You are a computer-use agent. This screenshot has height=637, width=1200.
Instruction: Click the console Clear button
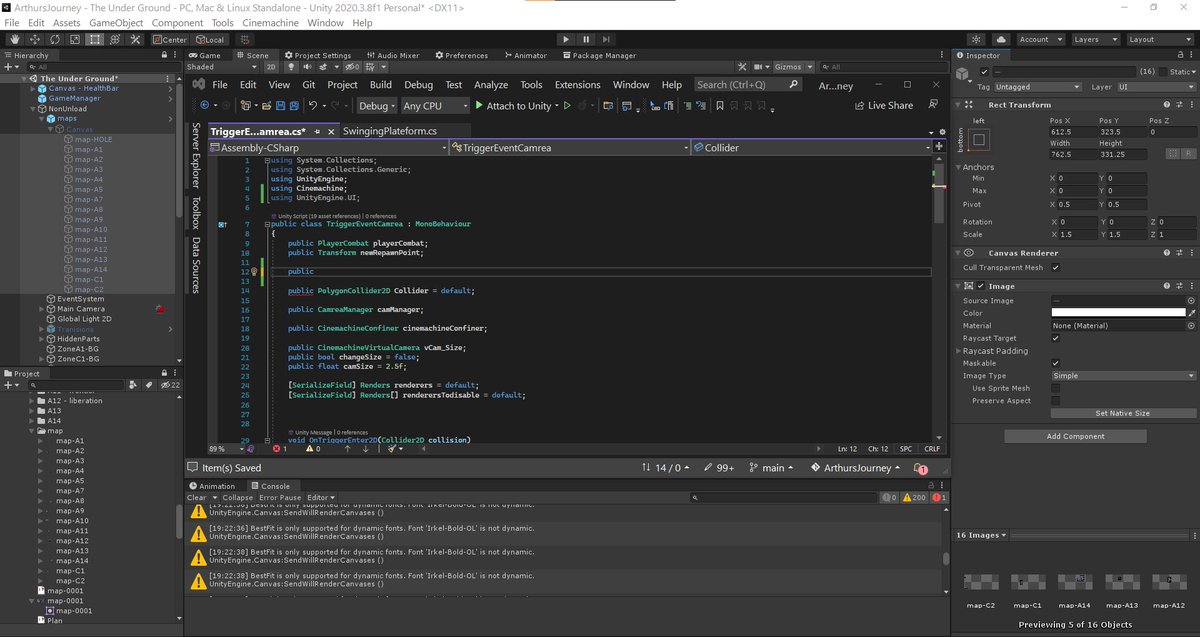point(197,497)
